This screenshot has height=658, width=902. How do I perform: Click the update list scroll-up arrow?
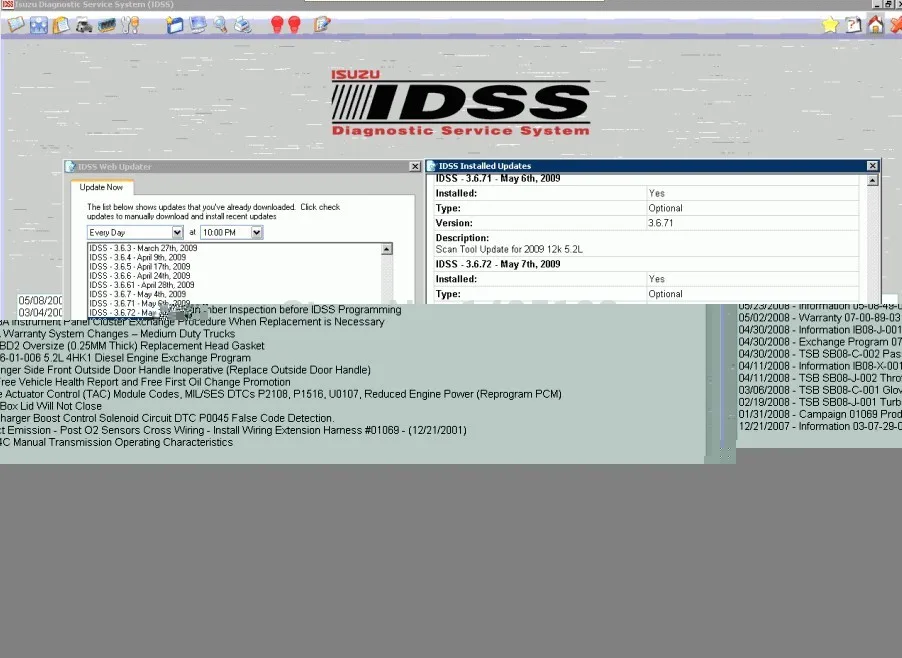point(387,249)
